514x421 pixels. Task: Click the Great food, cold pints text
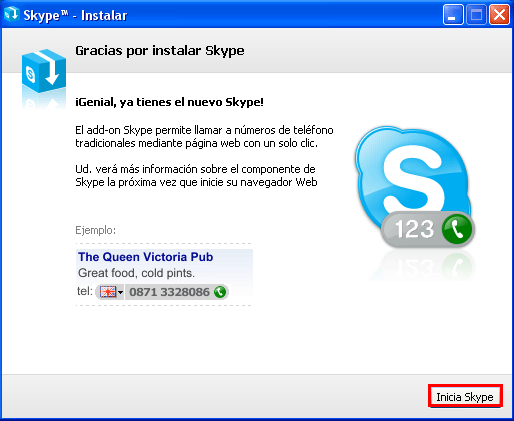[136, 273]
